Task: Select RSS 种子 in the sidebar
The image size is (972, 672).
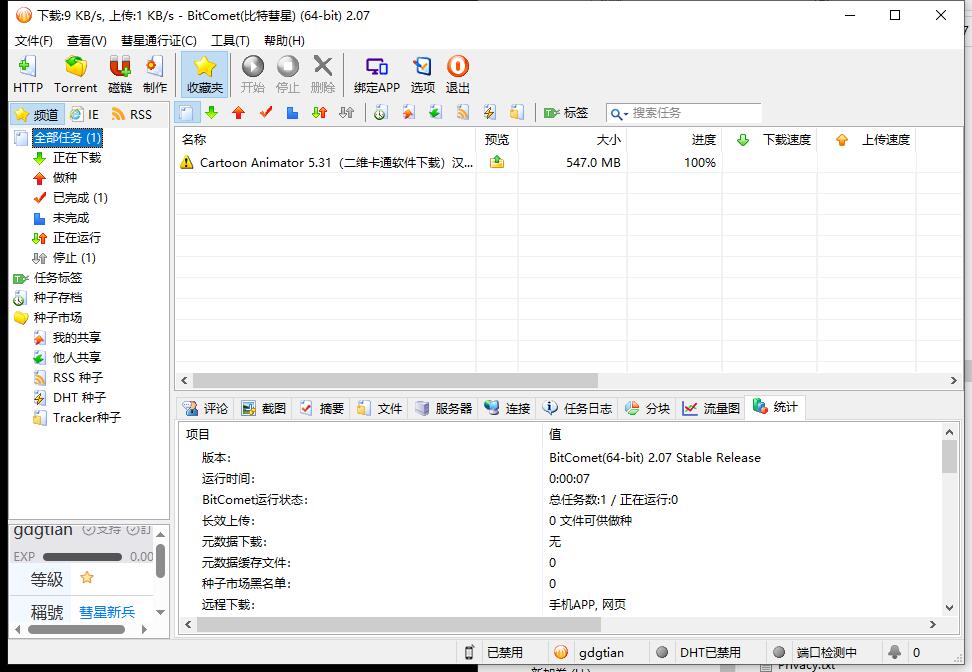Action: (x=77, y=378)
